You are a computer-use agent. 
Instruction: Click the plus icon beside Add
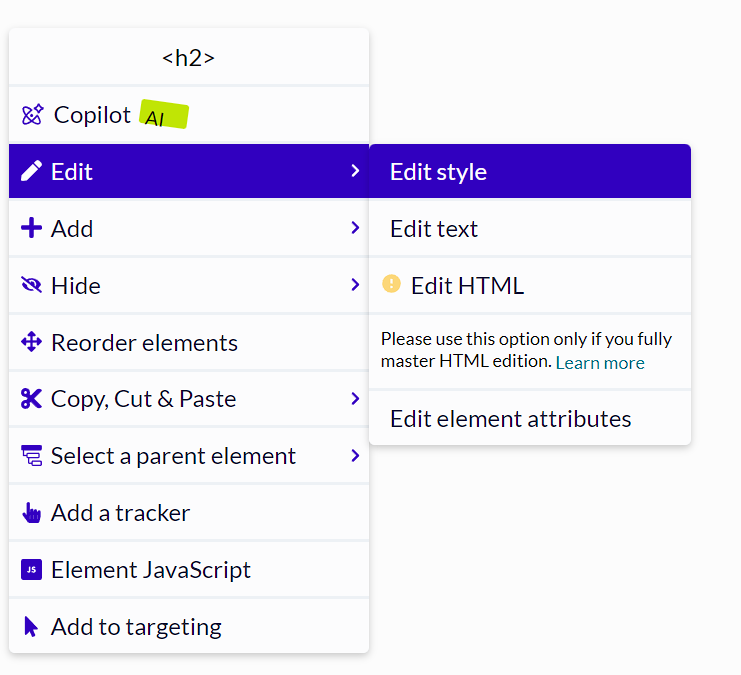coord(31,228)
